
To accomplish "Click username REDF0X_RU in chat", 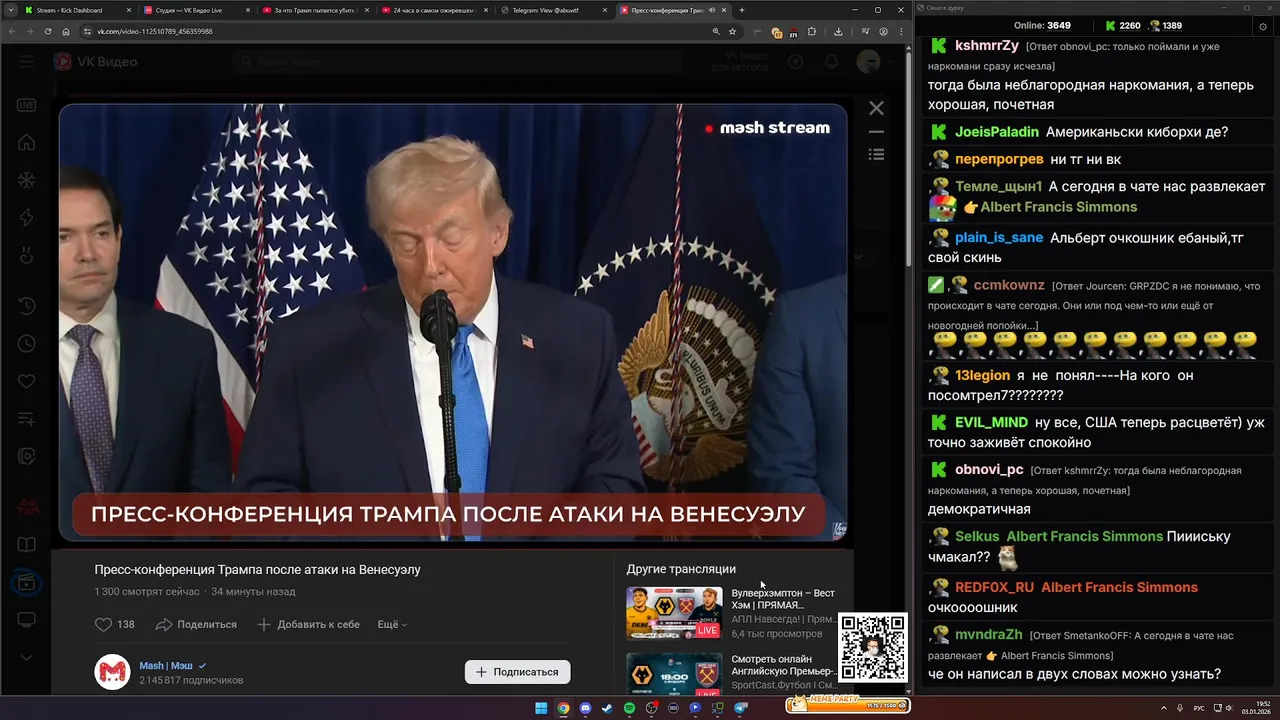I will (x=994, y=587).
